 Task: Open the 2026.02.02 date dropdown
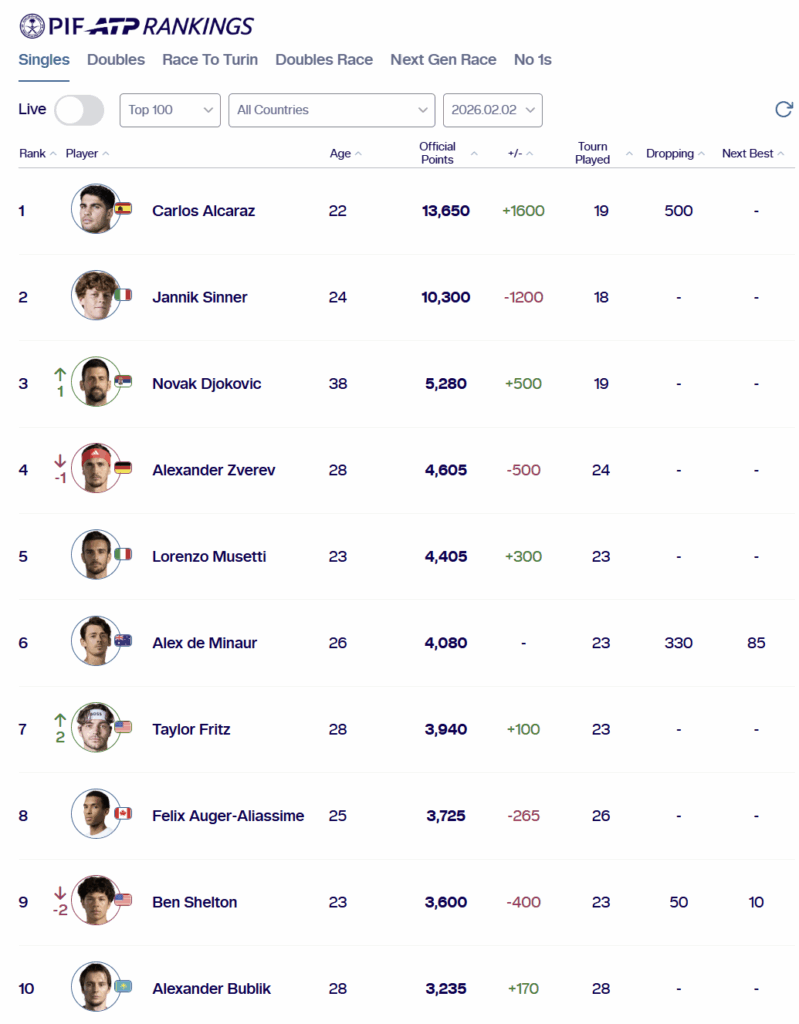pos(492,110)
